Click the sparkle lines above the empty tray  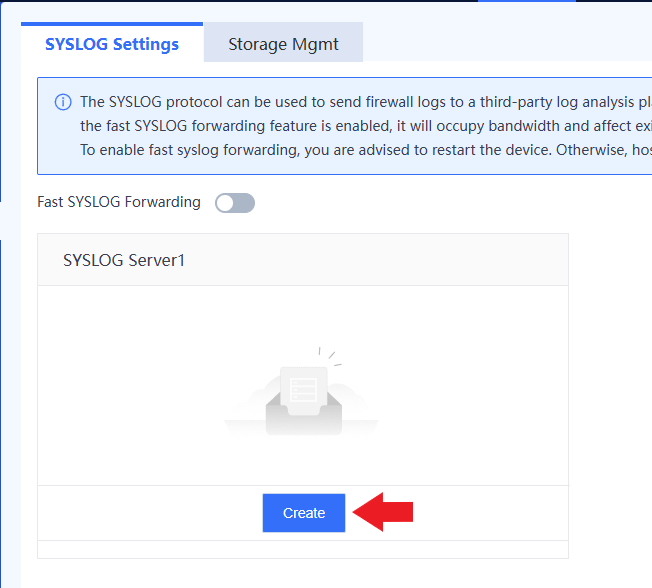pos(329,355)
